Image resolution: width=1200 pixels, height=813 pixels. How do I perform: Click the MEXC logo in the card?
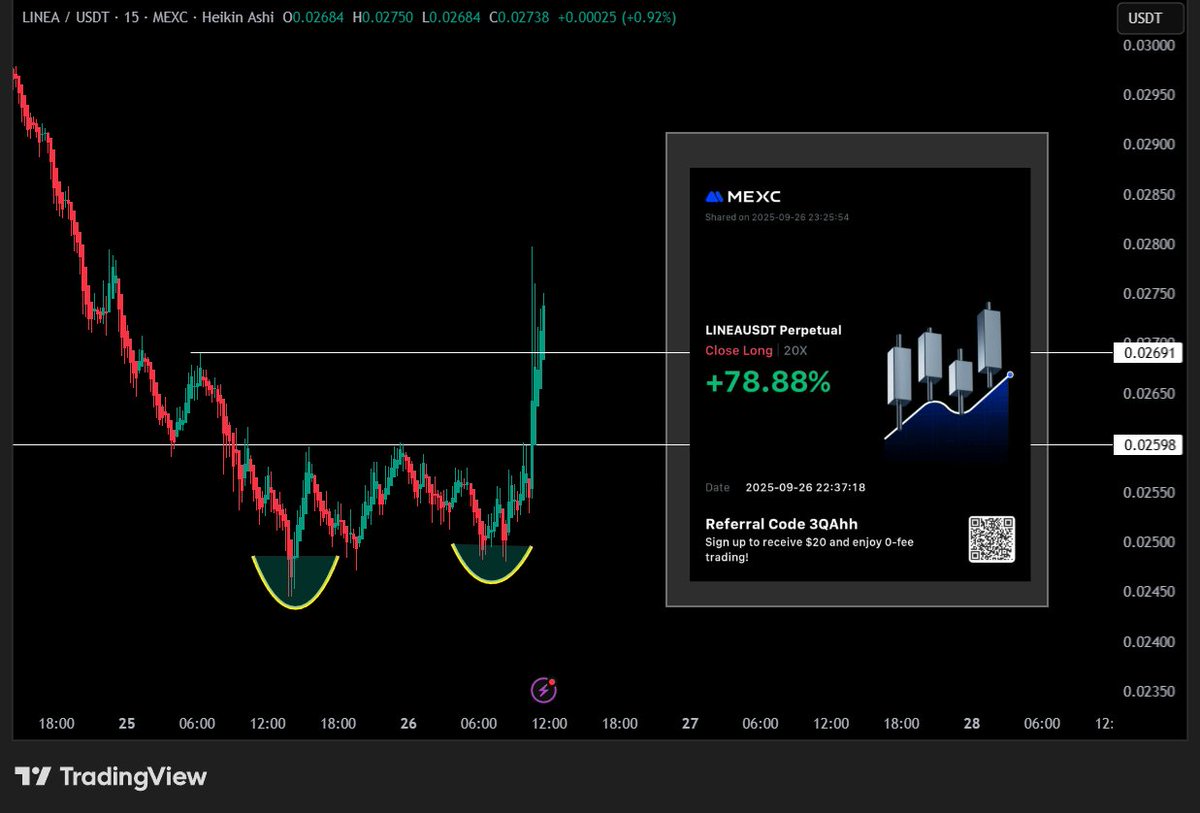point(743,197)
